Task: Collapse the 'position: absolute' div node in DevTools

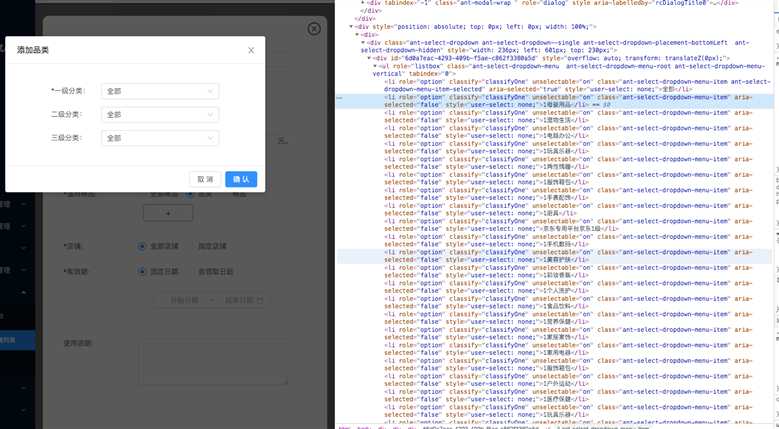Action: click(x=351, y=27)
